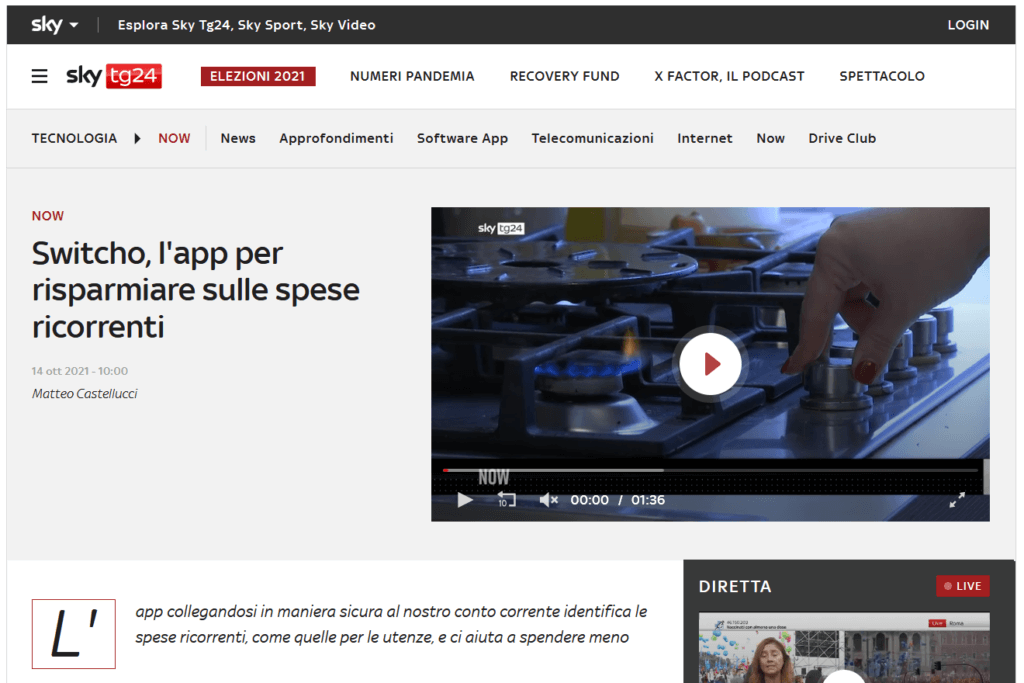Click the NOW category label above headline
1024x683 pixels.
pyautogui.click(x=48, y=216)
